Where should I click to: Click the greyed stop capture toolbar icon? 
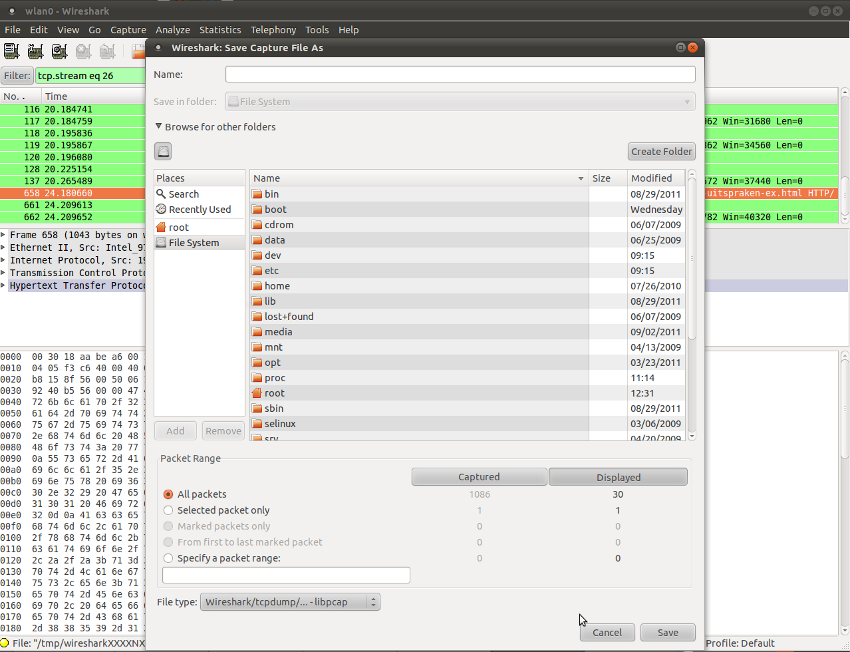point(83,51)
